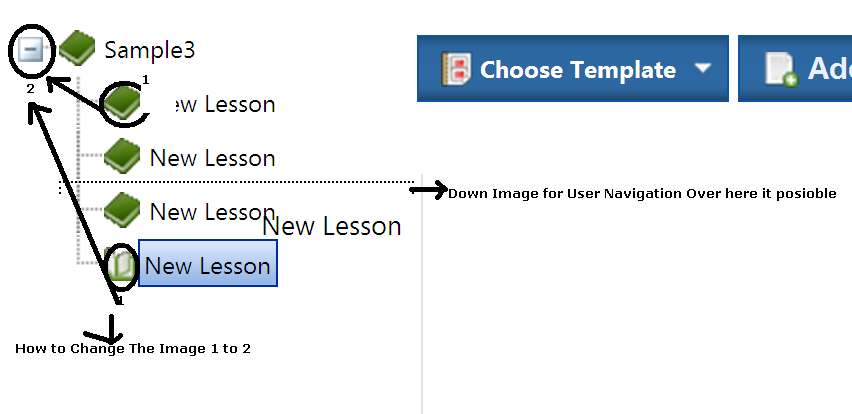Click the Sample3 green book icon
Screen dimensions: 852x414
(76, 47)
